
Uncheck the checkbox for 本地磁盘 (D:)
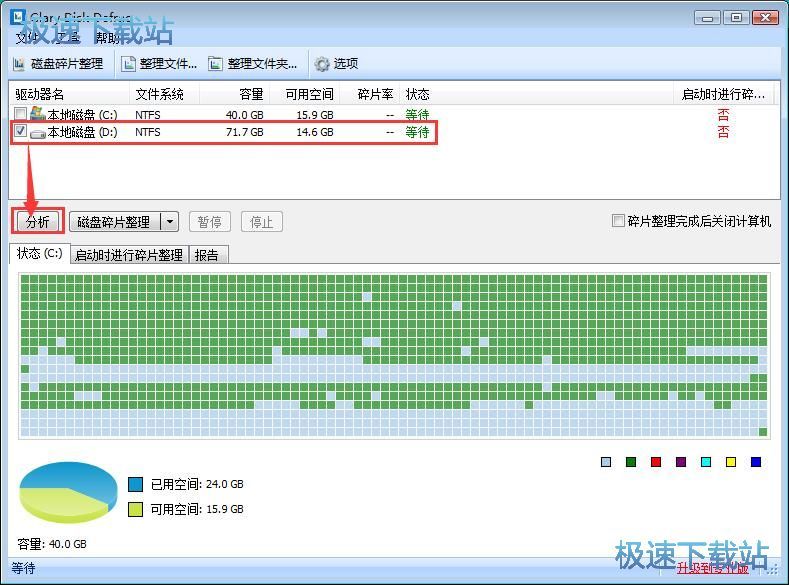[21, 131]
